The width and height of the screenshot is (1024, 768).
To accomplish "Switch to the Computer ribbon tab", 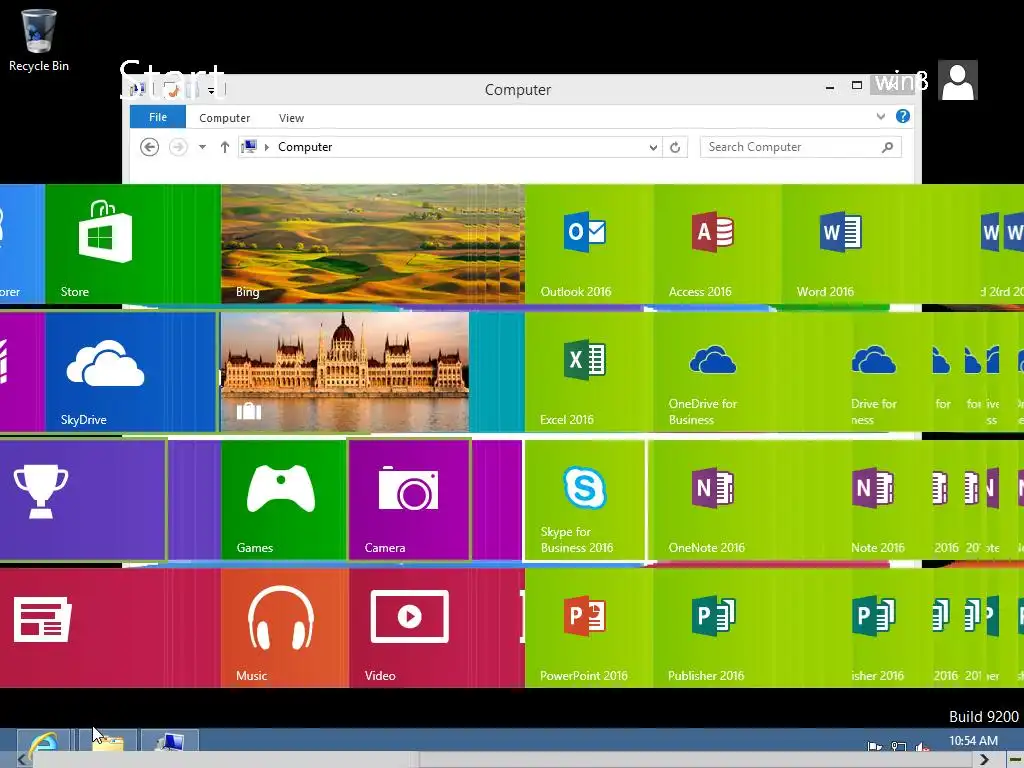I will coord(225,118).
